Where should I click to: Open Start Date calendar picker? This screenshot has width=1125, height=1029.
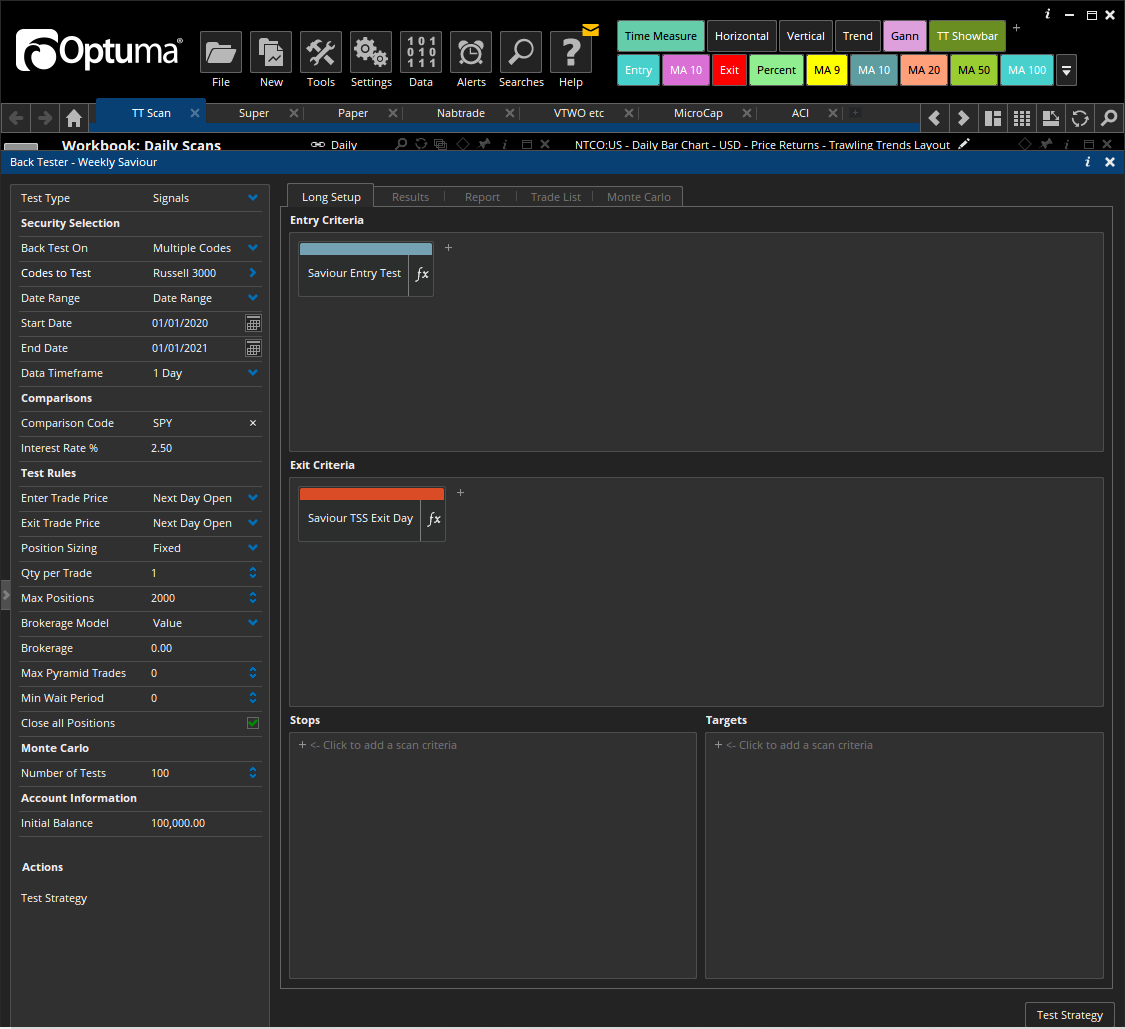click(x=253, y=323)
